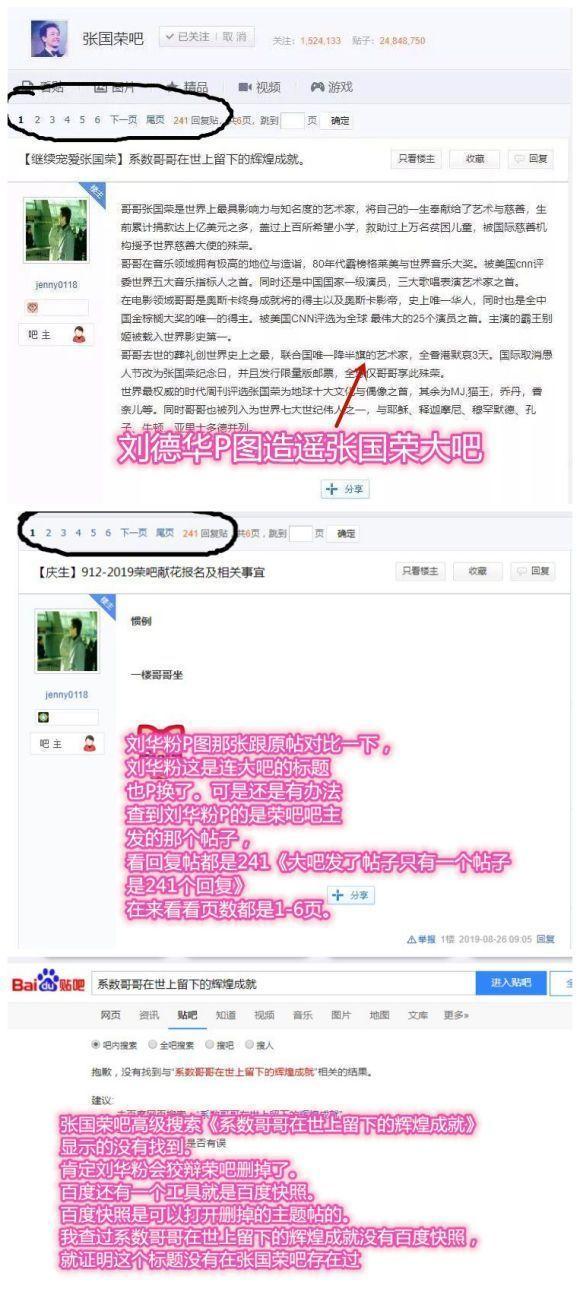Select the 吧内搜索 radio button
This screenshot has height=1295, width=580.
click(x=96, y=1044)
